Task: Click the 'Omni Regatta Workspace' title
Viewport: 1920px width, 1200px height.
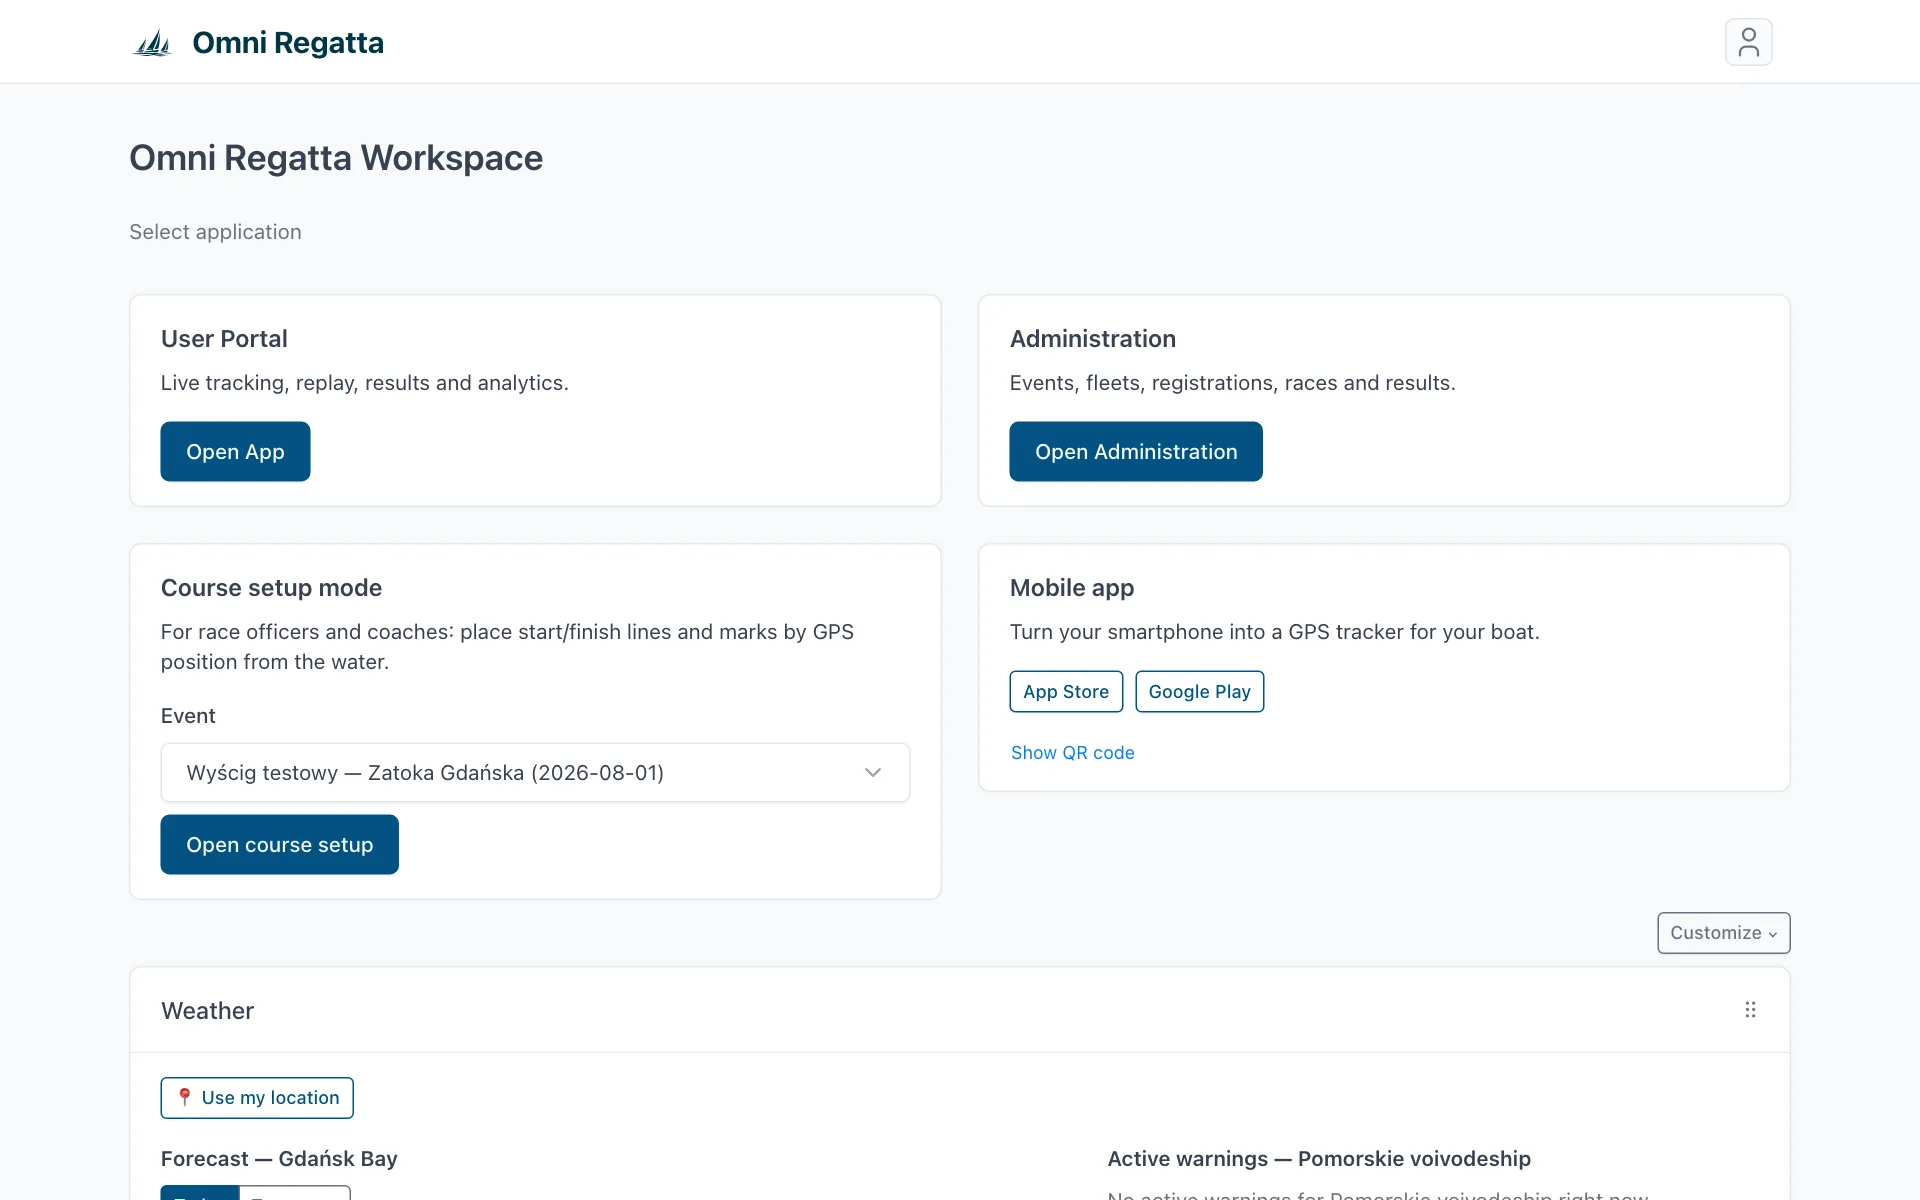Action: (336, 158)
